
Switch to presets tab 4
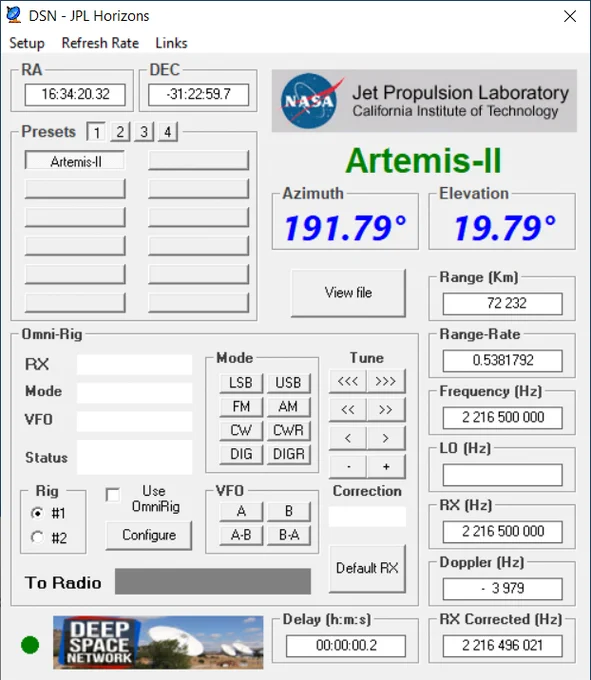[x=168, y=132]
